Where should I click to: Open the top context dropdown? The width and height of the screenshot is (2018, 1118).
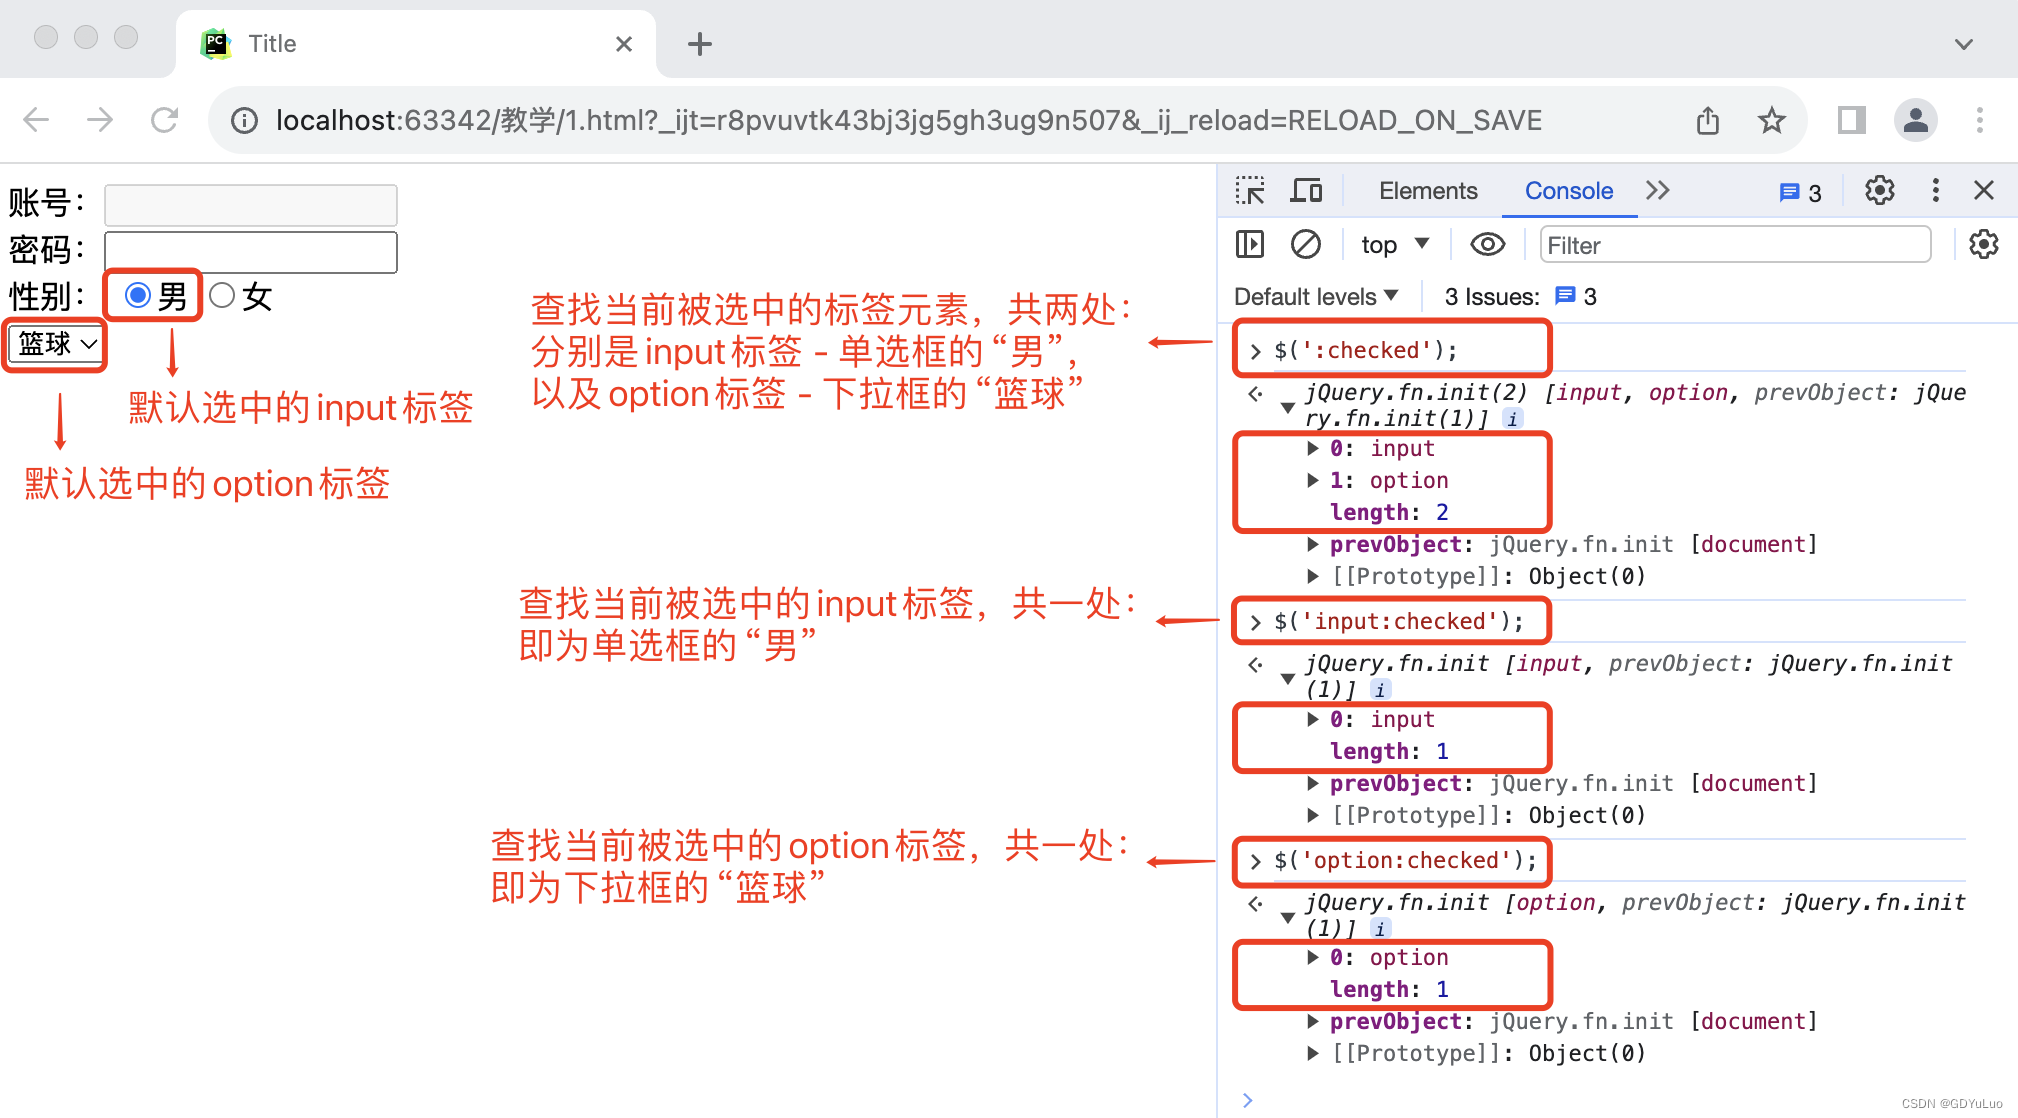1395,245
